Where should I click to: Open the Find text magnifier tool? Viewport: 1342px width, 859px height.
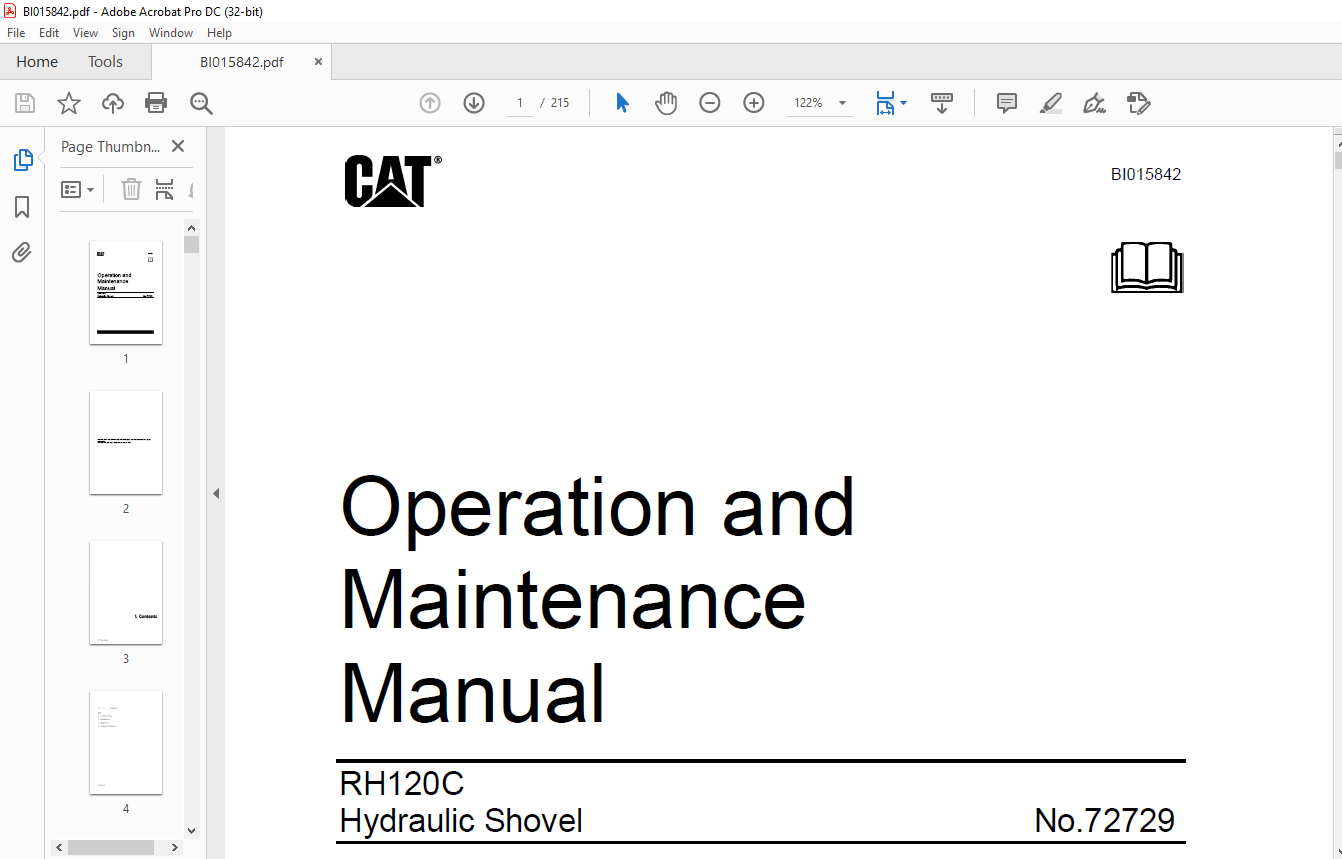[x=201, y=103]
